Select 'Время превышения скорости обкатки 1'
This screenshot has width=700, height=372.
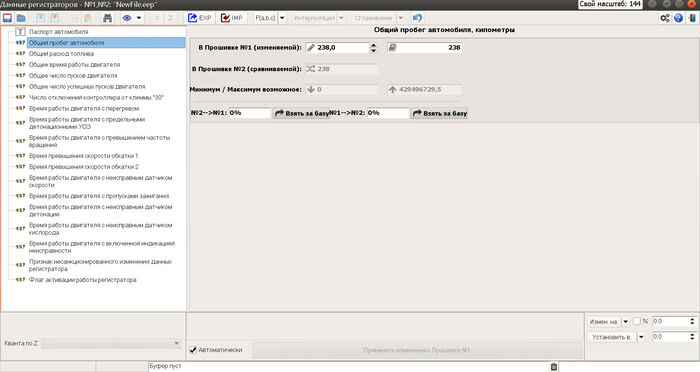pyautogui.click(x=83, y=156)
